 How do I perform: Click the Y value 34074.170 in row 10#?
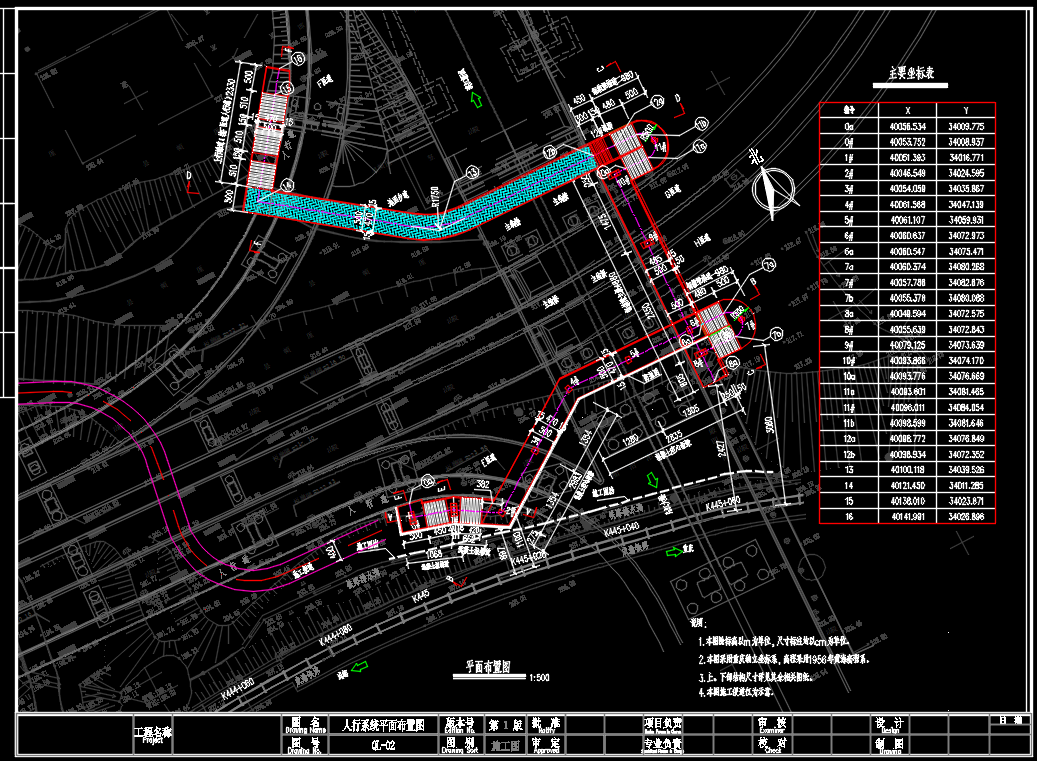click(966, 361)
